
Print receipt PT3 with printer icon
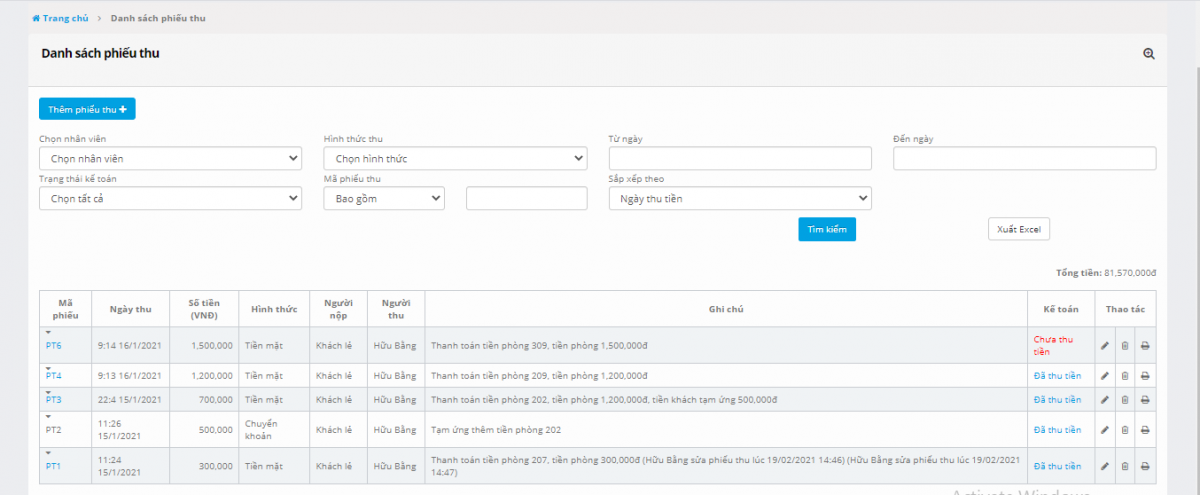1145,400
